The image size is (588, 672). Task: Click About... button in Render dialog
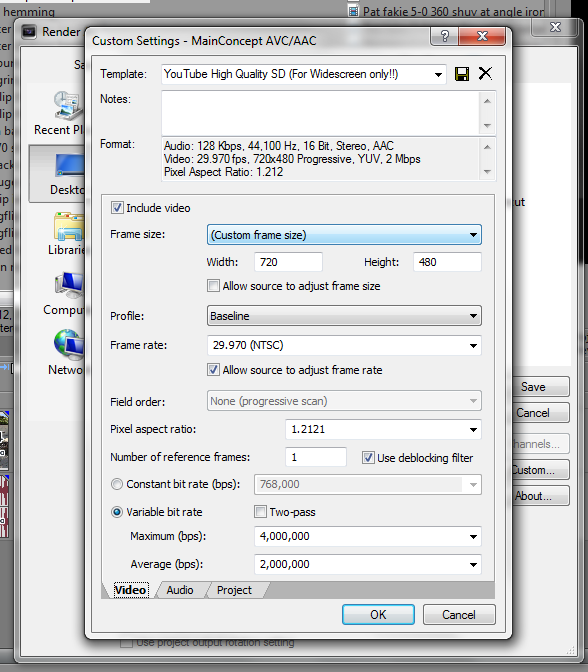point(541,496)
